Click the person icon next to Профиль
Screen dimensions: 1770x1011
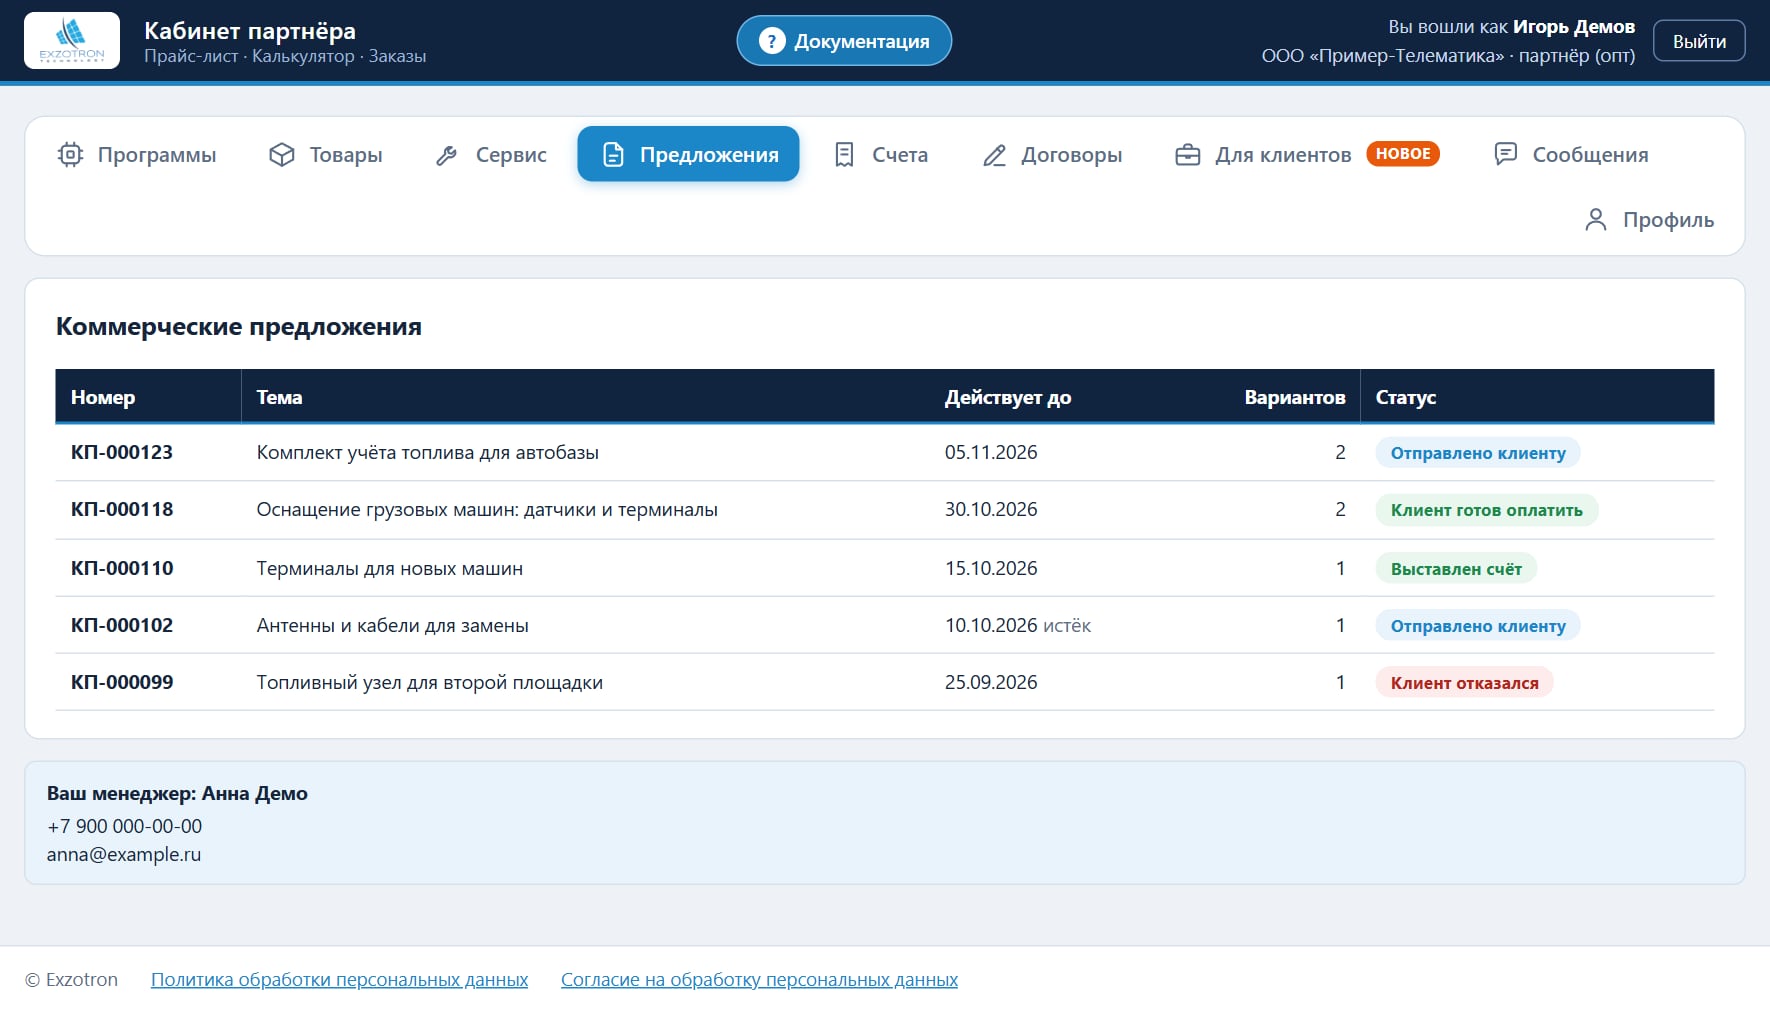pos(1596,220)
